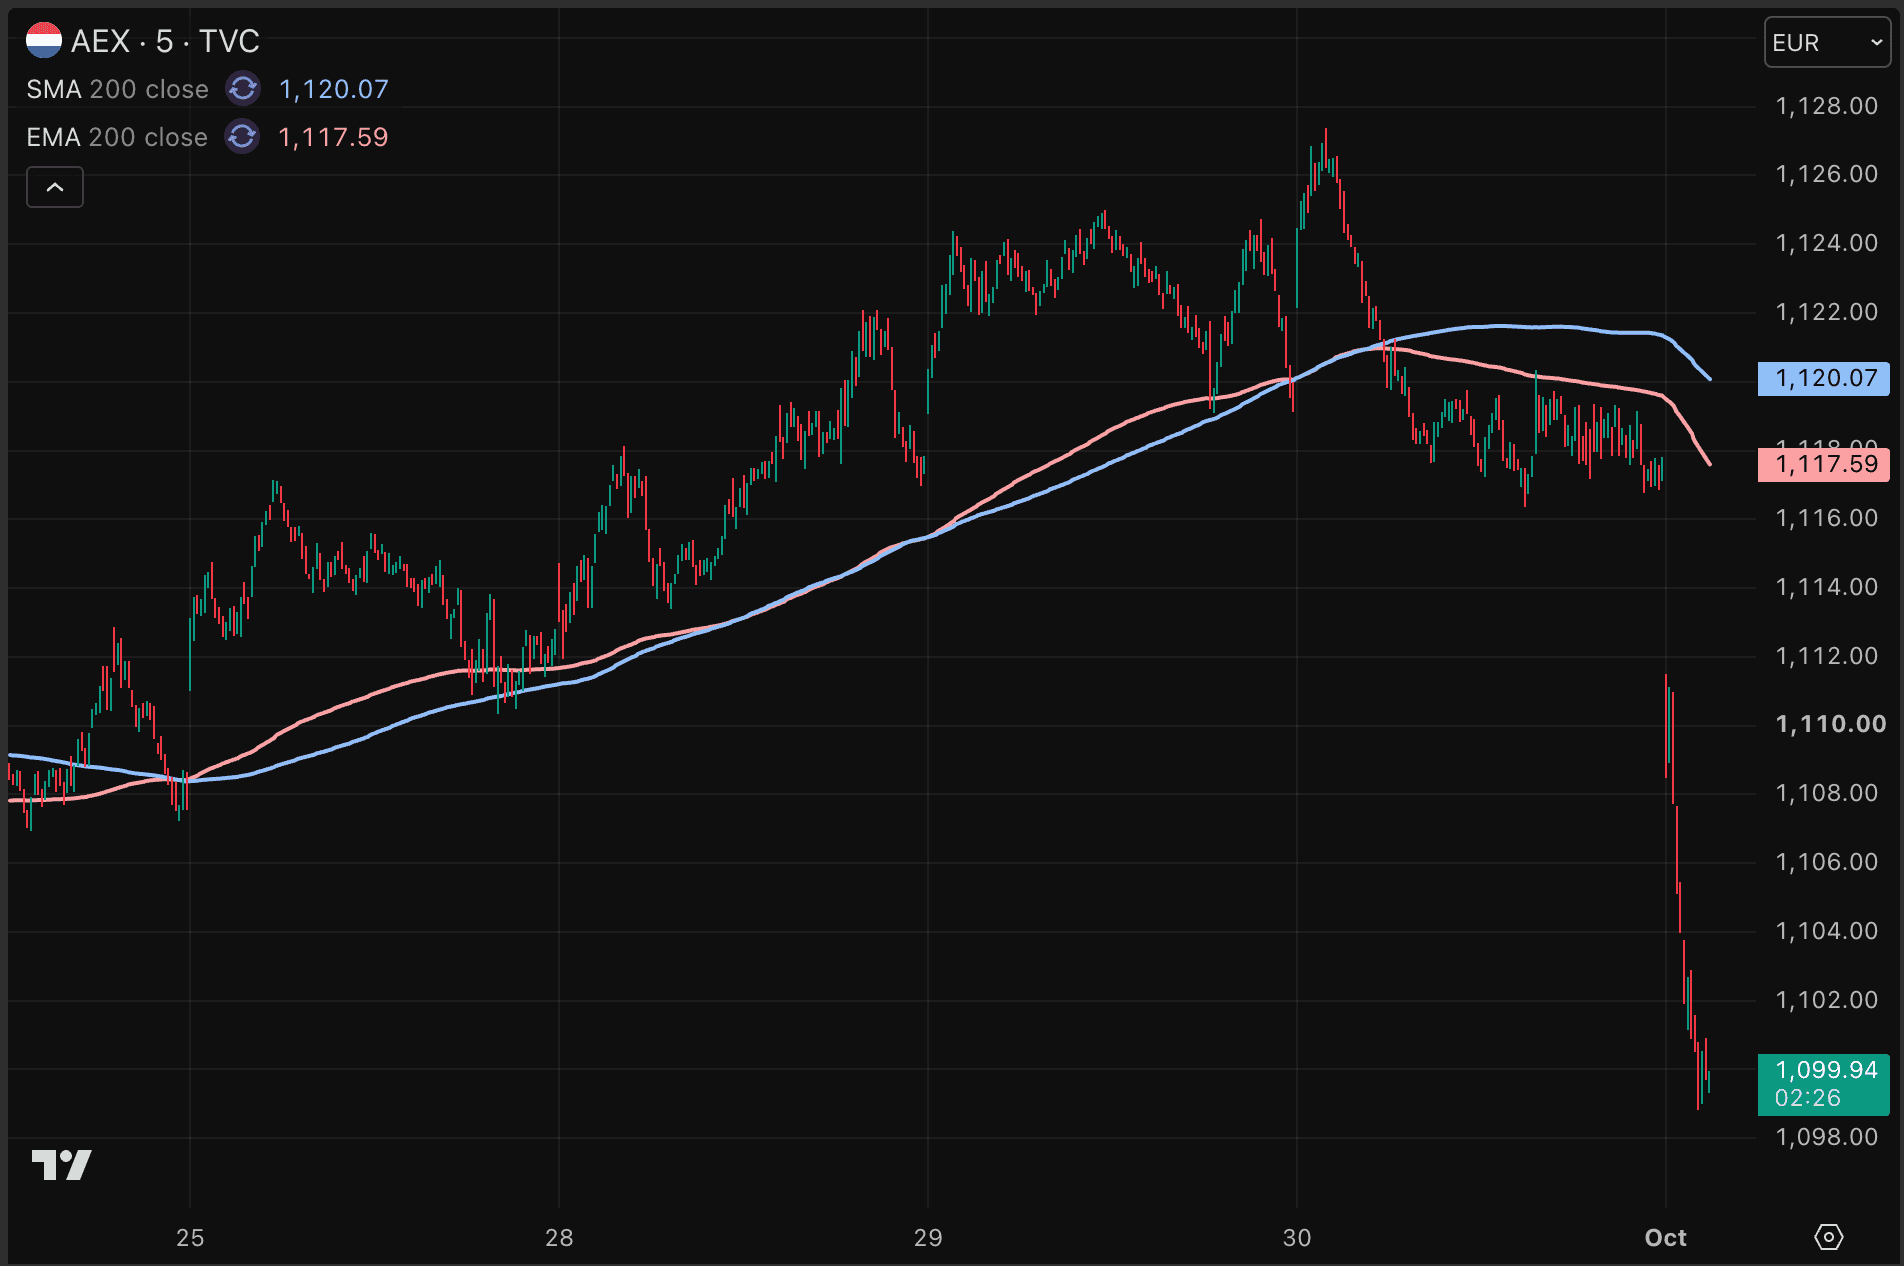This screenshot has width=1904, height=1266.
Task: Click the pink 1,117.59 price axis label
Action: point(1824,464)
